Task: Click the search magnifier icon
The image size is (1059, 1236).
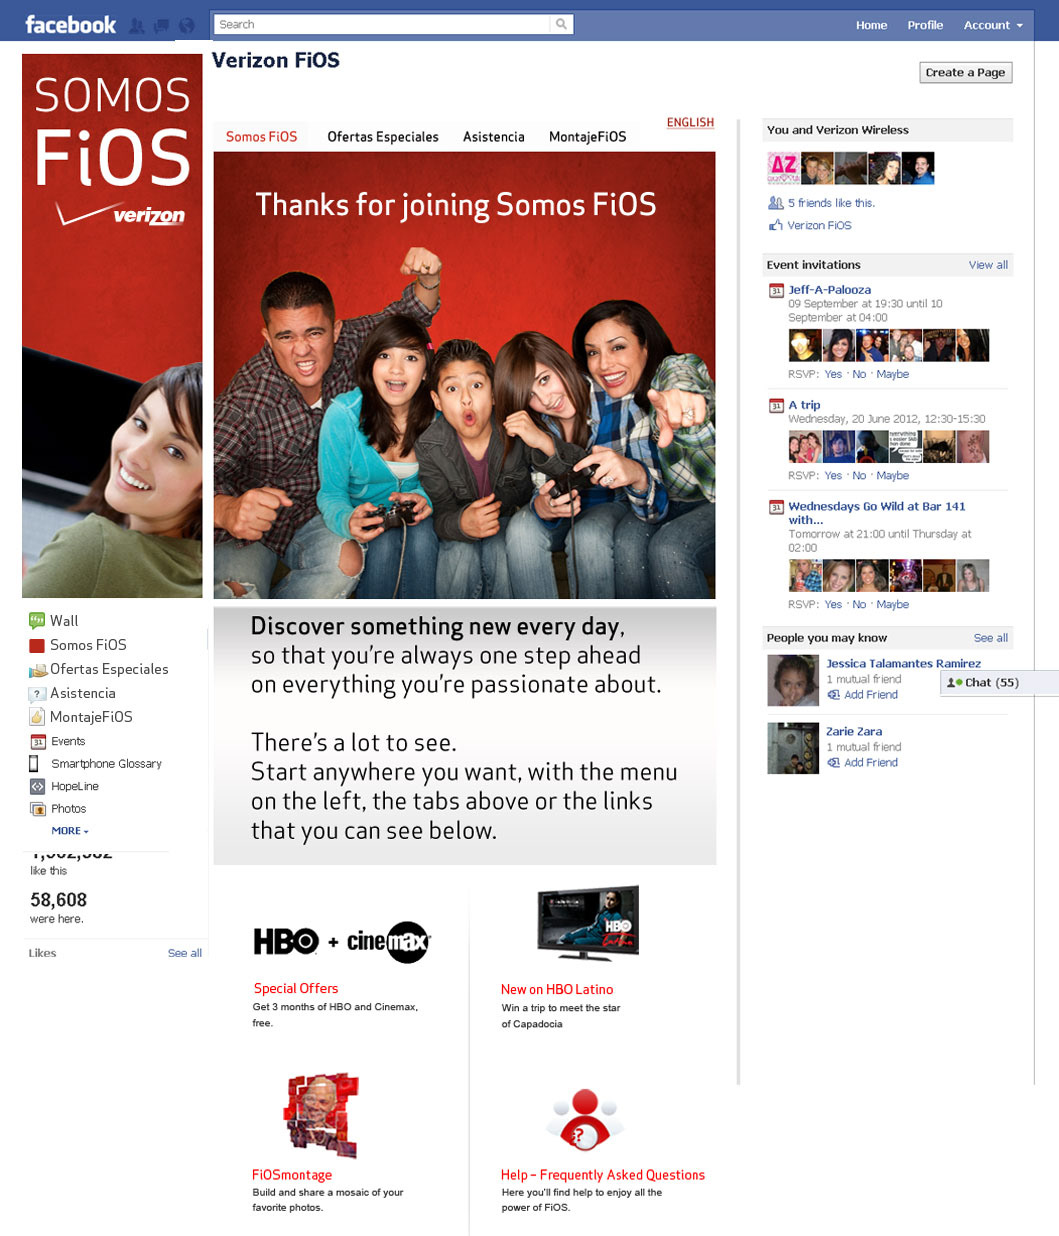Action: pos(562,25)
